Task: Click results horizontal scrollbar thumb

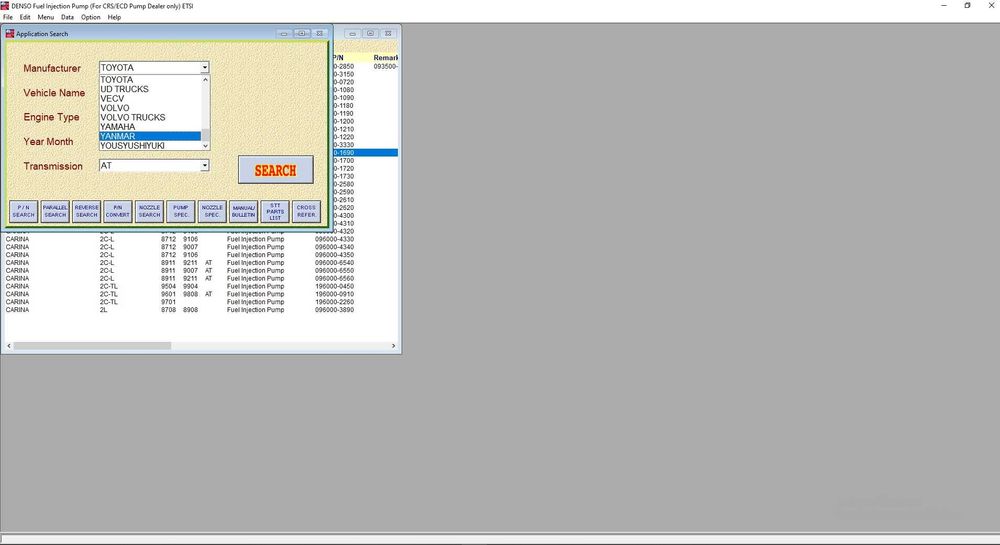Action: (x=92, y=345)
